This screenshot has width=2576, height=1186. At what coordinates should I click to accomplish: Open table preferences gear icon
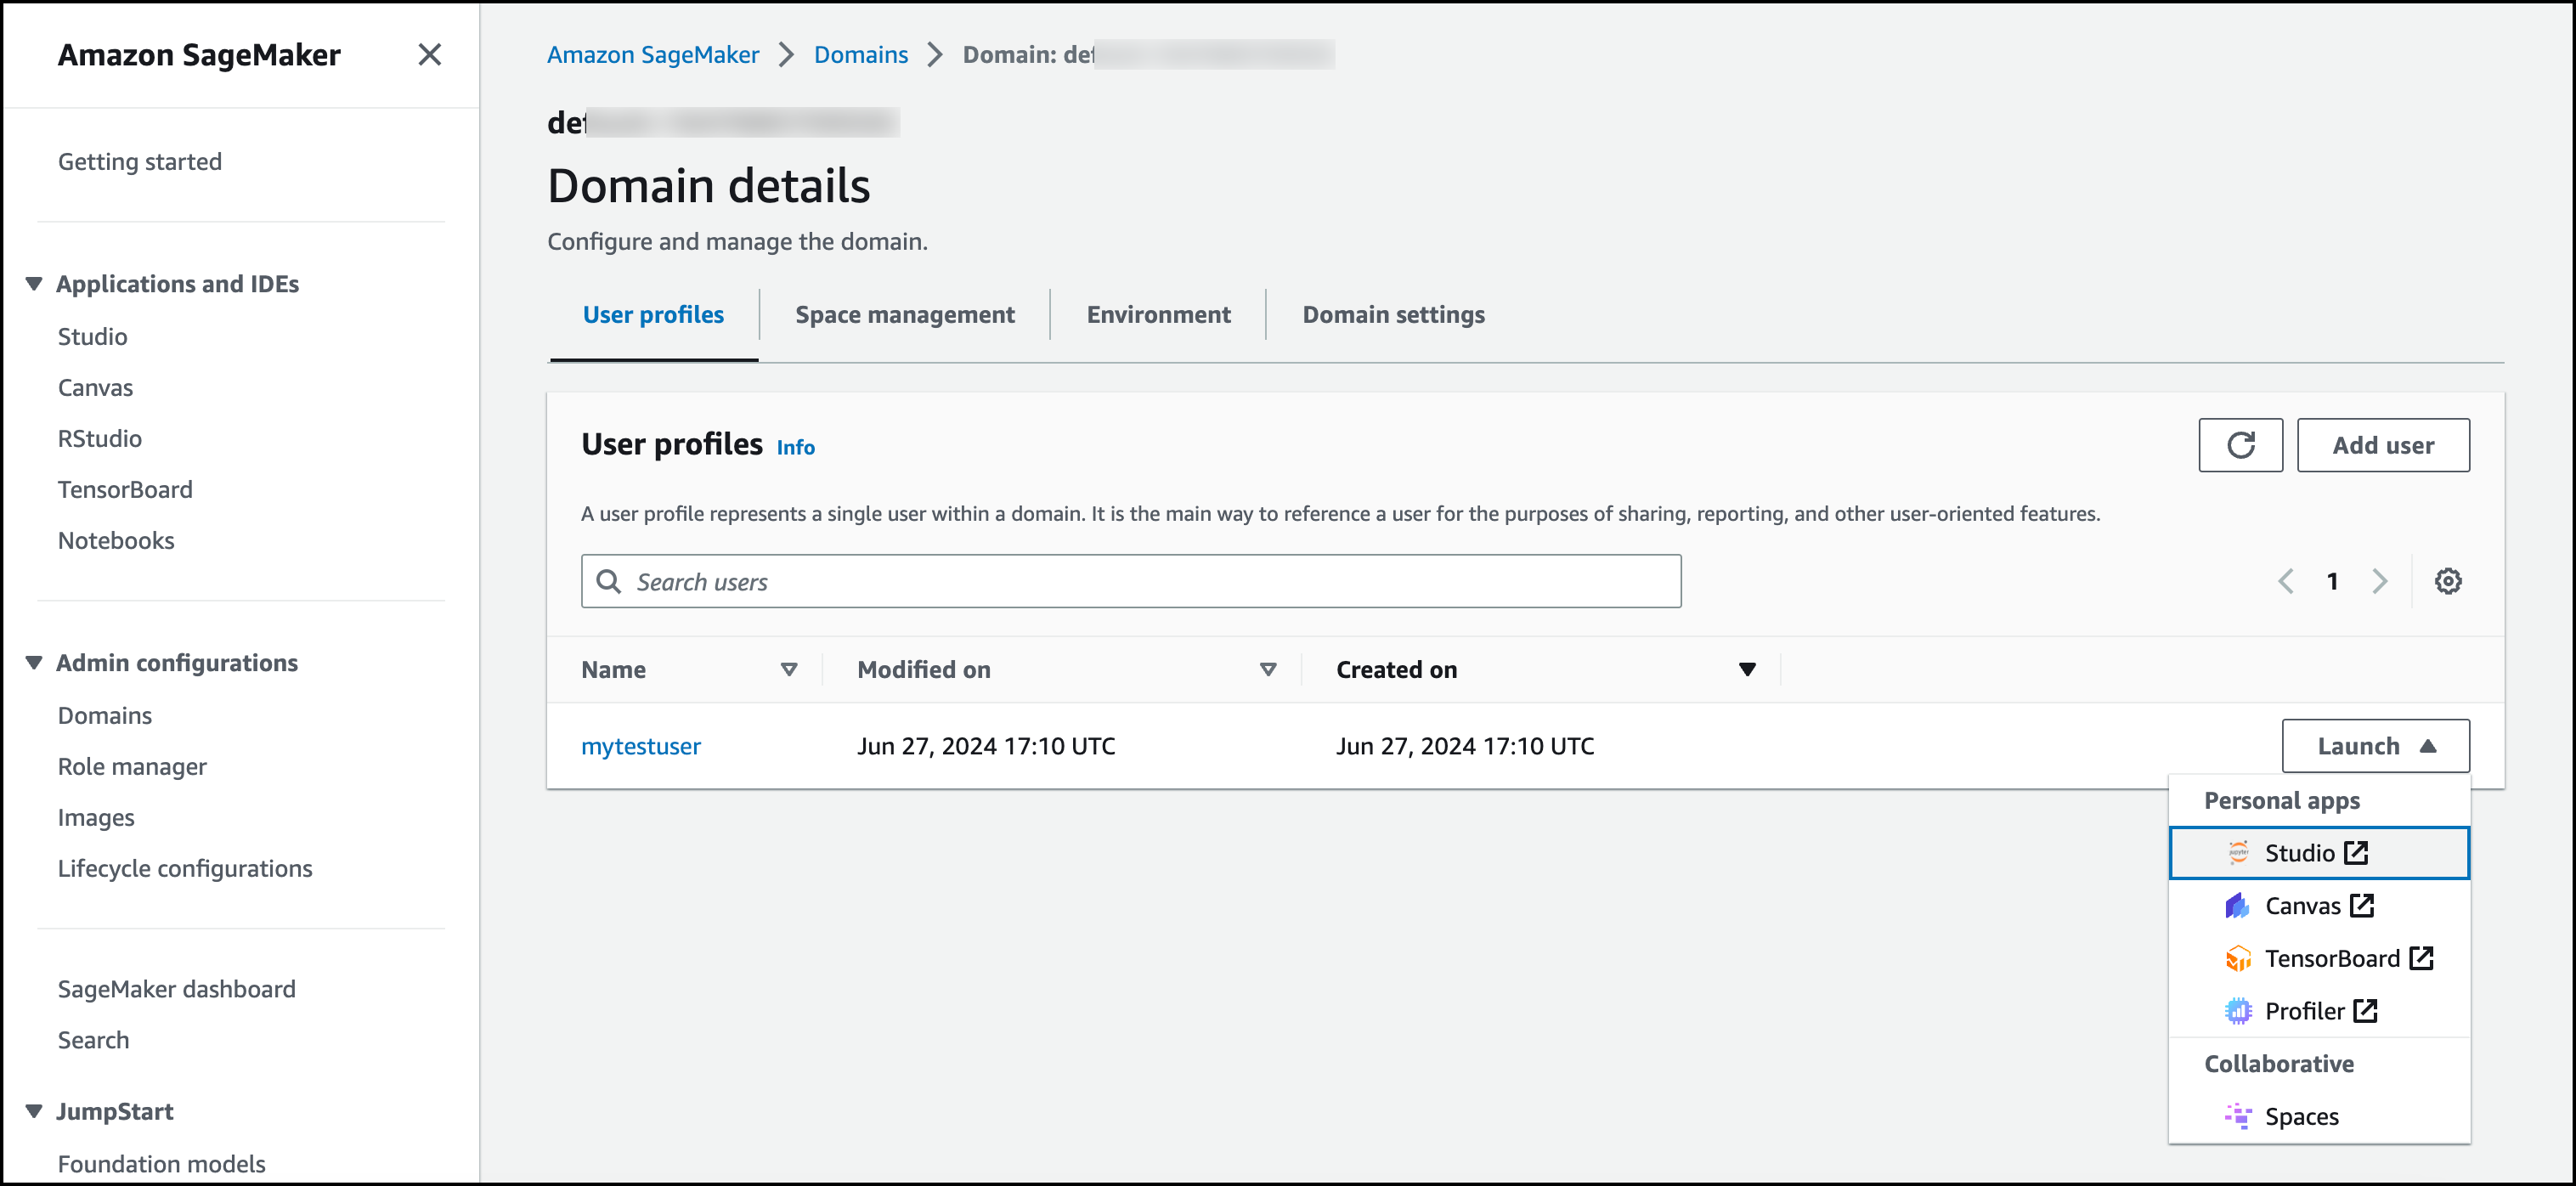click(x=2447, y=581)
